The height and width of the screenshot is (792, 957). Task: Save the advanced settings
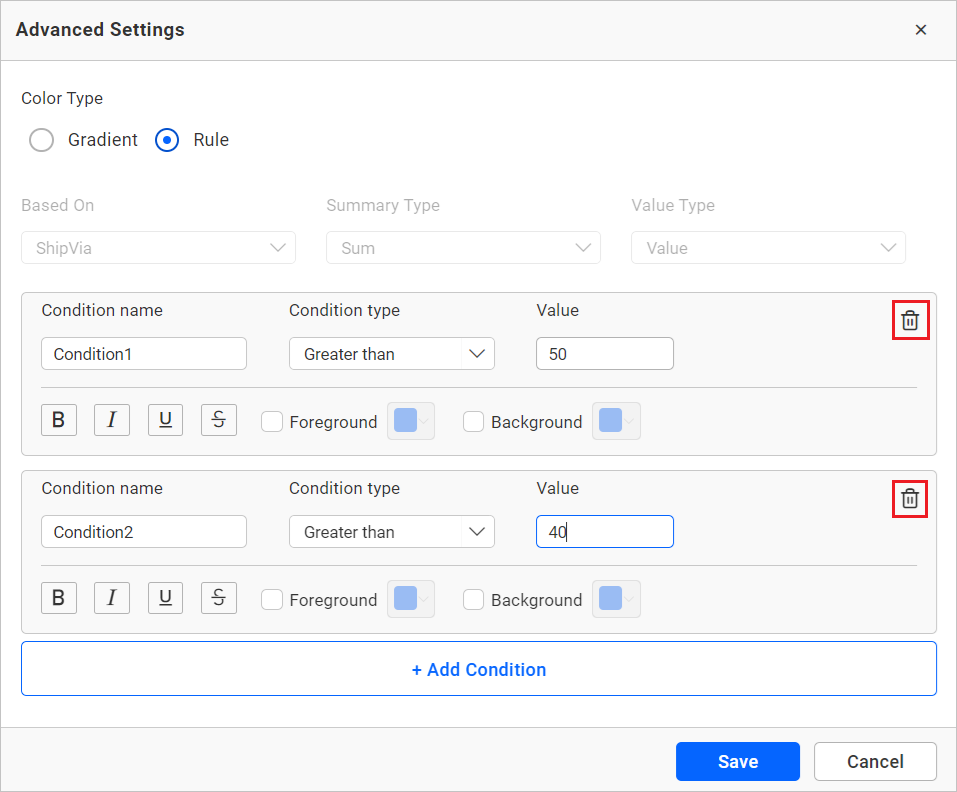click(x=737, y=761)
